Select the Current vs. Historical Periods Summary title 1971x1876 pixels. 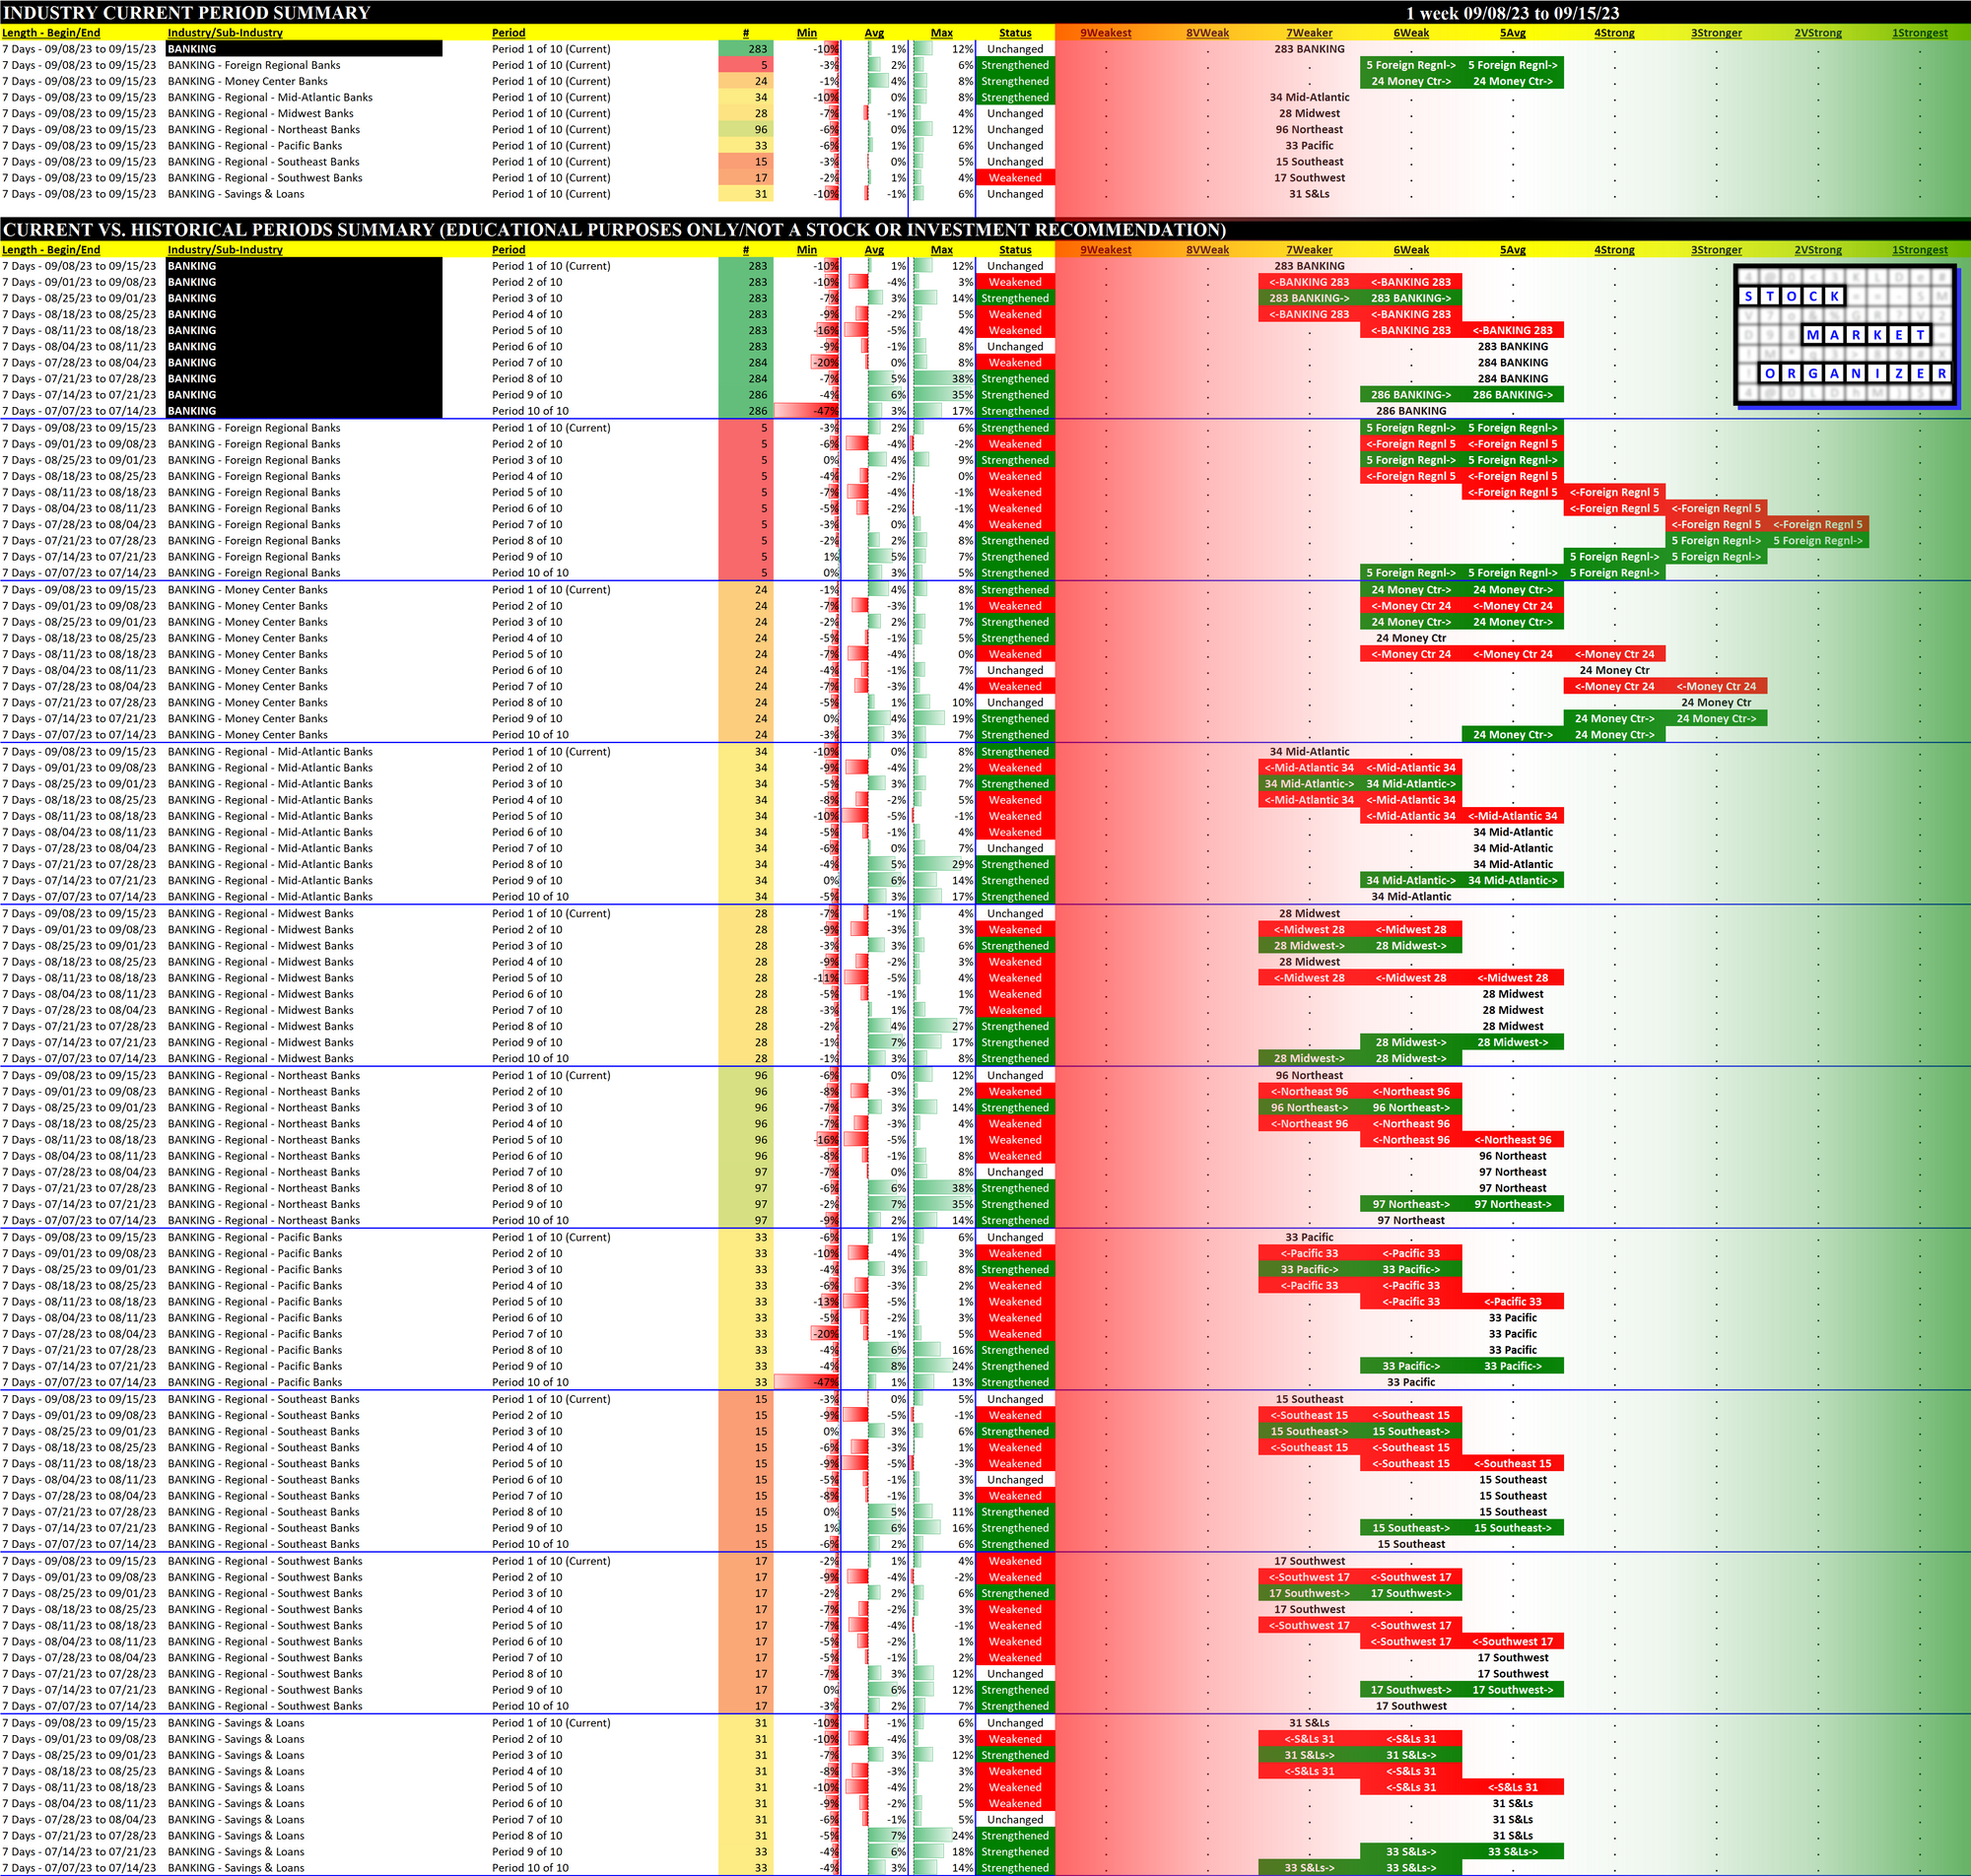point(614,230)
